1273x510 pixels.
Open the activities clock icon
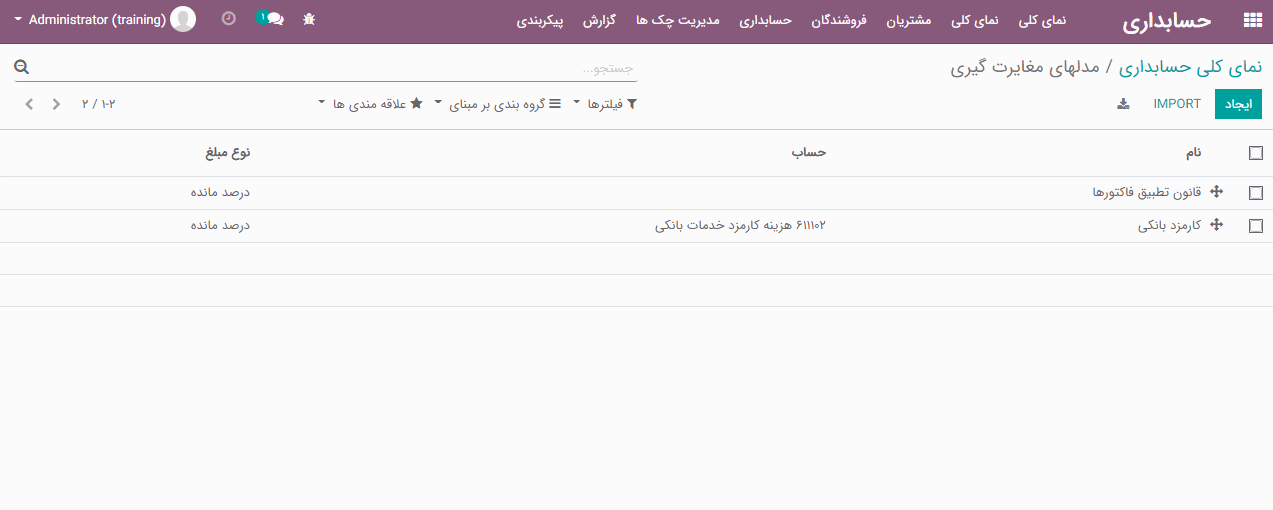[229, 19]
